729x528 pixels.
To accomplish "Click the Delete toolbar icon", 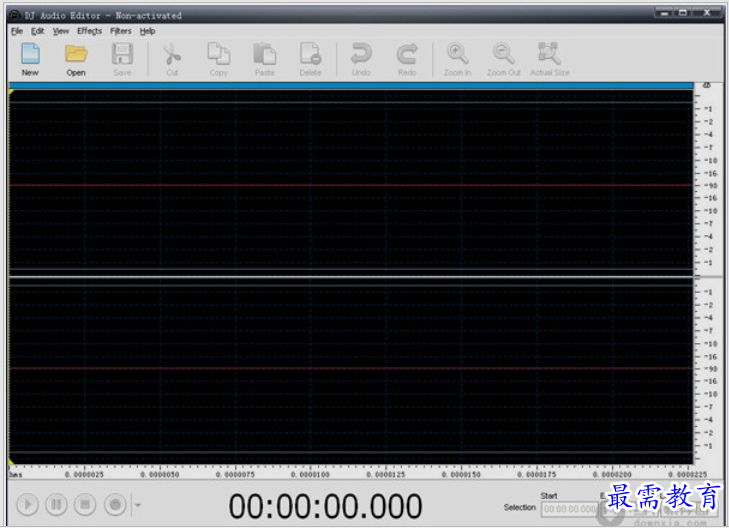I will pos(310,59).
